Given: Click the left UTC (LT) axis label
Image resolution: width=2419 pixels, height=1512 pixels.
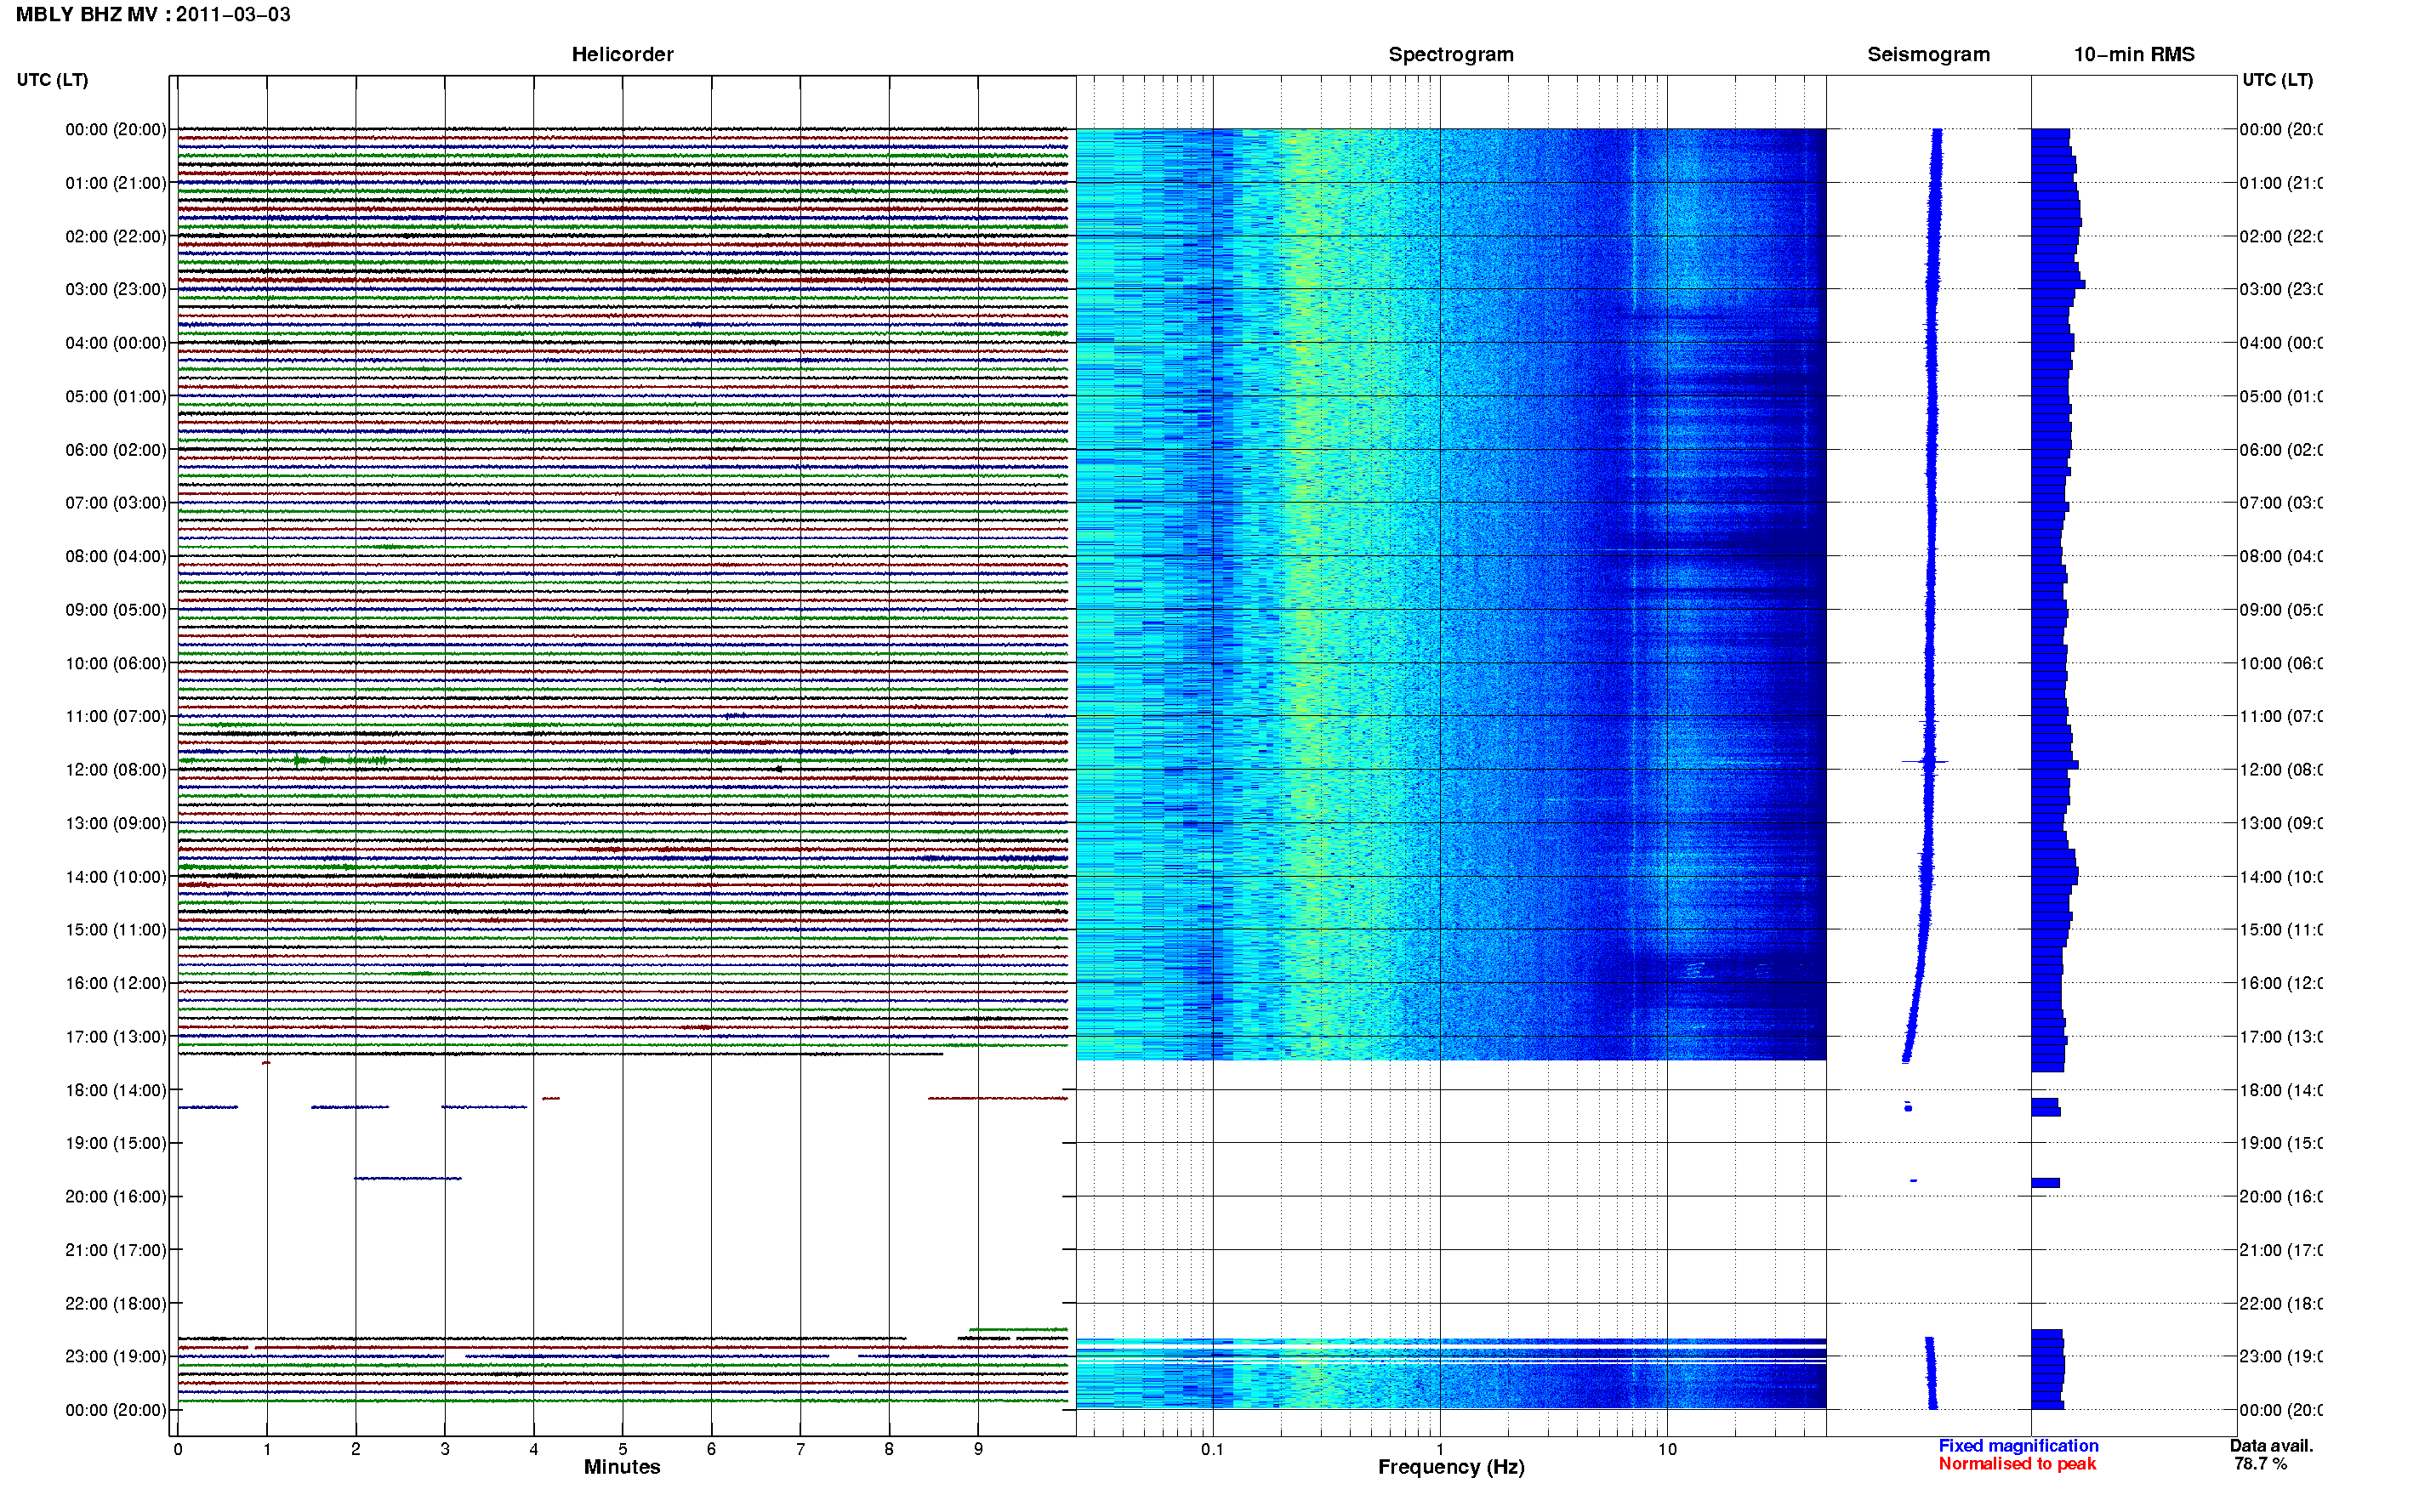Looking at the screenshot, I should point(52,80).
